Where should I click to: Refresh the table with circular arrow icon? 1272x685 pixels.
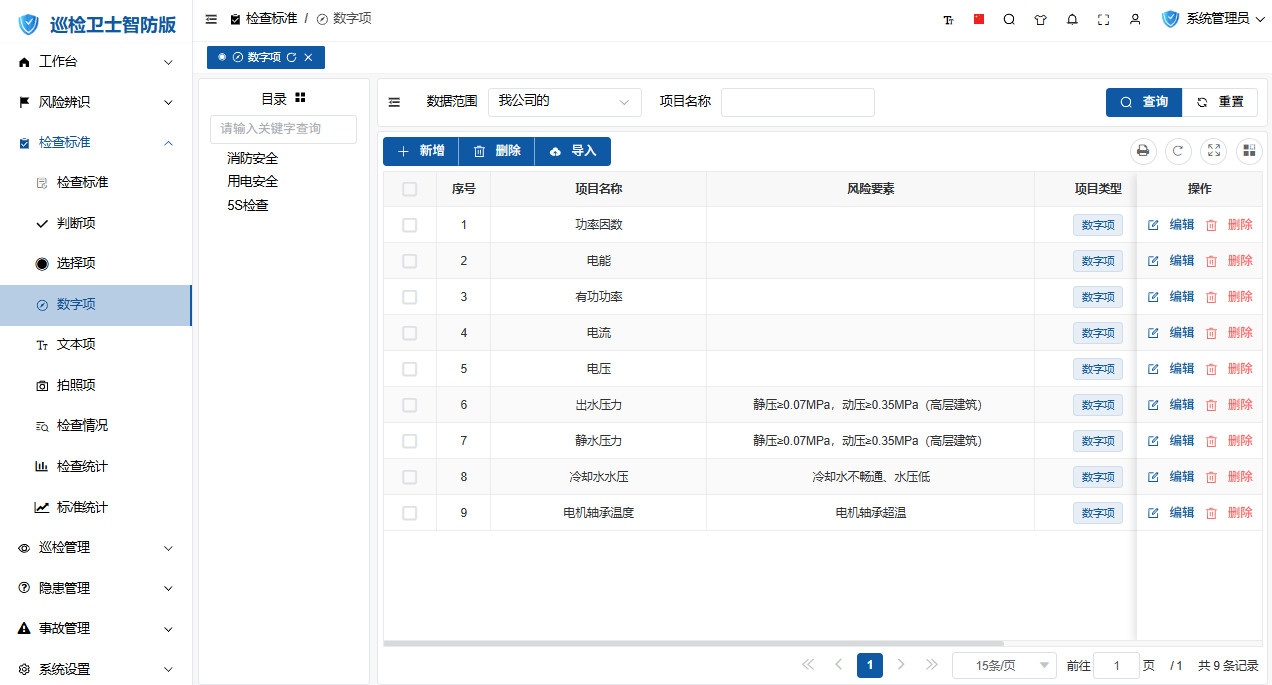click(x=1178, y=151)
